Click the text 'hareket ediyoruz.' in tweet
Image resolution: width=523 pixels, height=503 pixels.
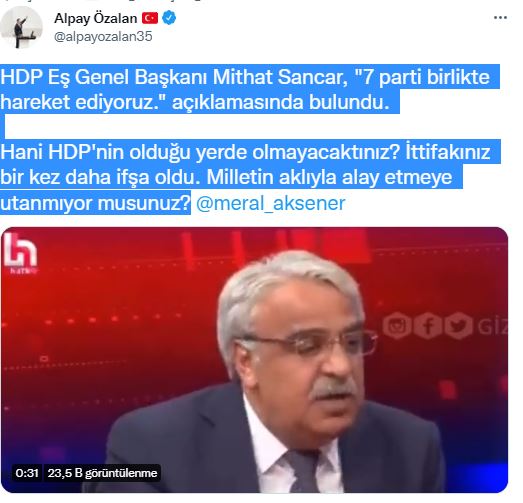pos(83,102)
